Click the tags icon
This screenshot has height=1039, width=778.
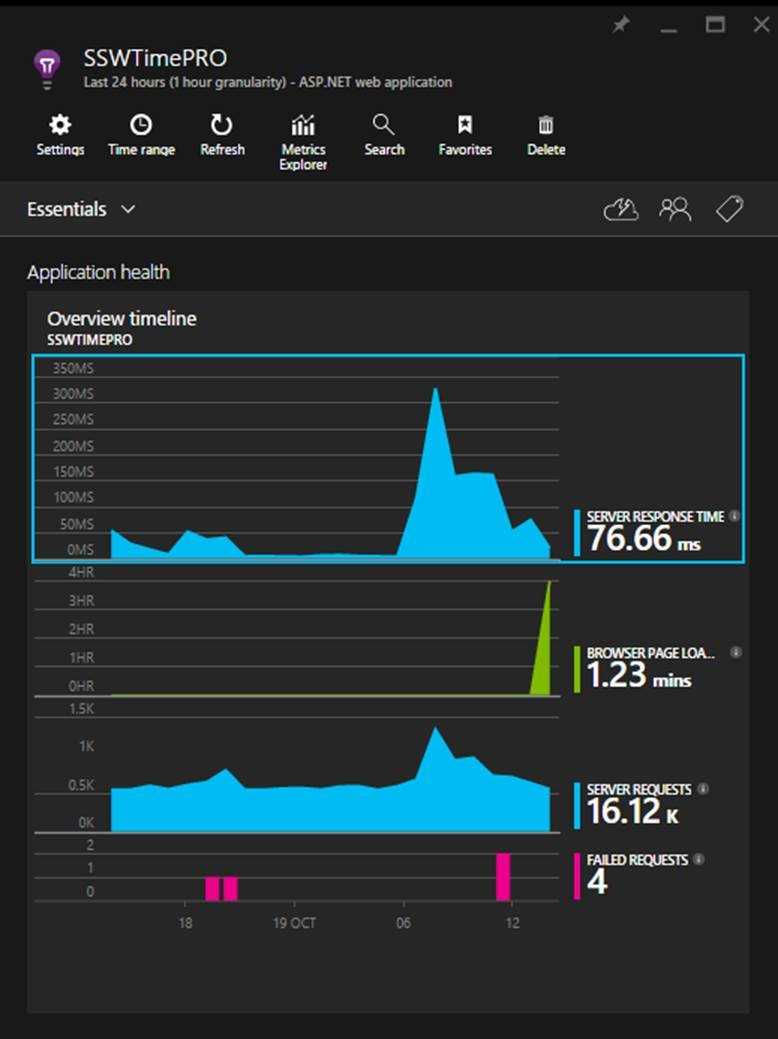coord(729,209)
